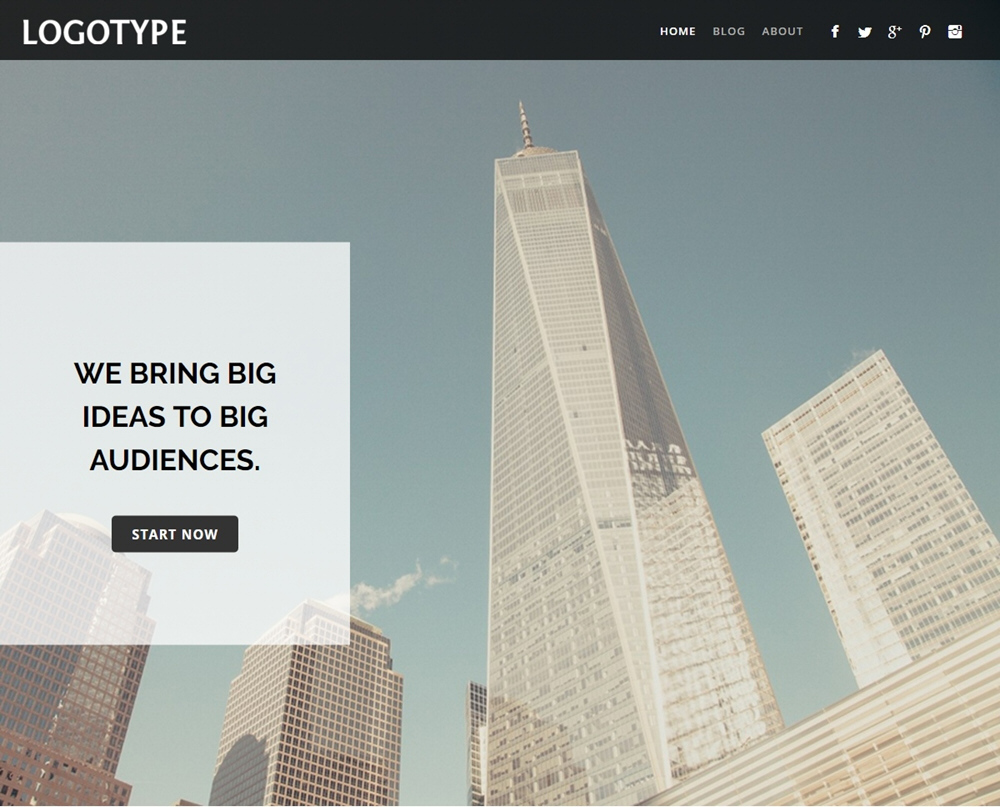Select the headline "We bring big ideas to big audiences."

(x=175, y=417)
